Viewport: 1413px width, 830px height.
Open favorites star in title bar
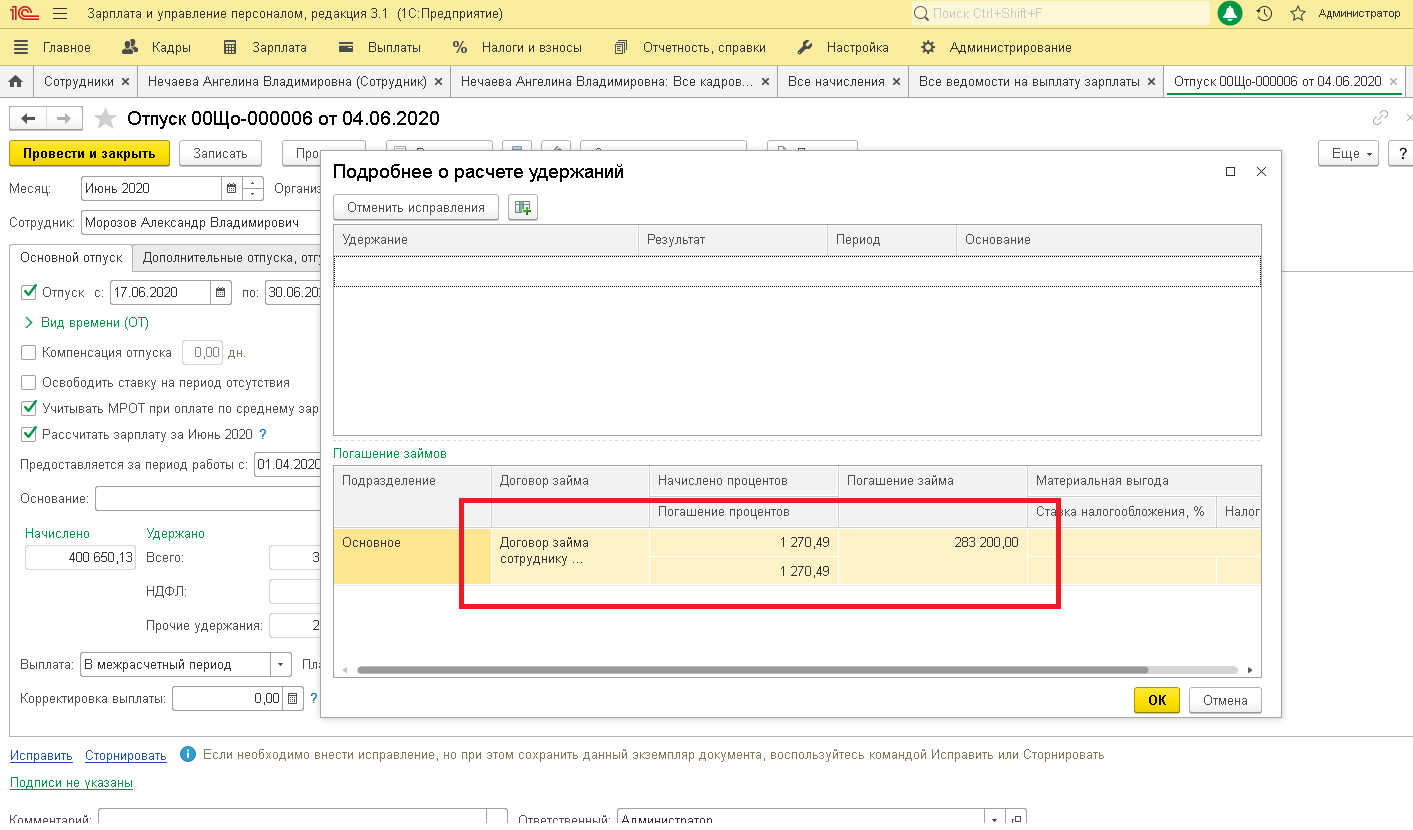pos(1298,14)
